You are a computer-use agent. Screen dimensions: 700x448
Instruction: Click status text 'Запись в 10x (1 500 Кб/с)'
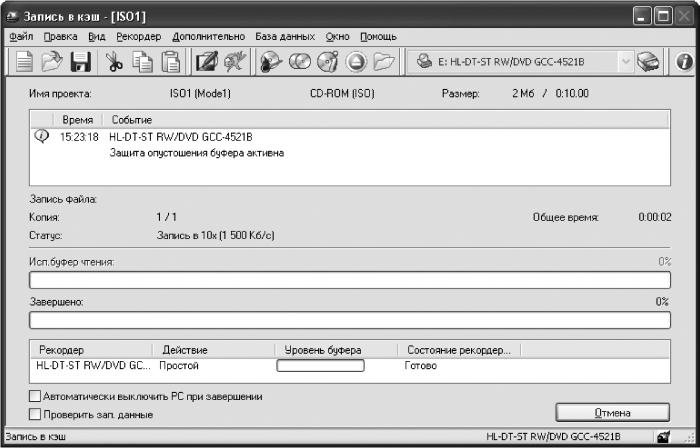216,235
